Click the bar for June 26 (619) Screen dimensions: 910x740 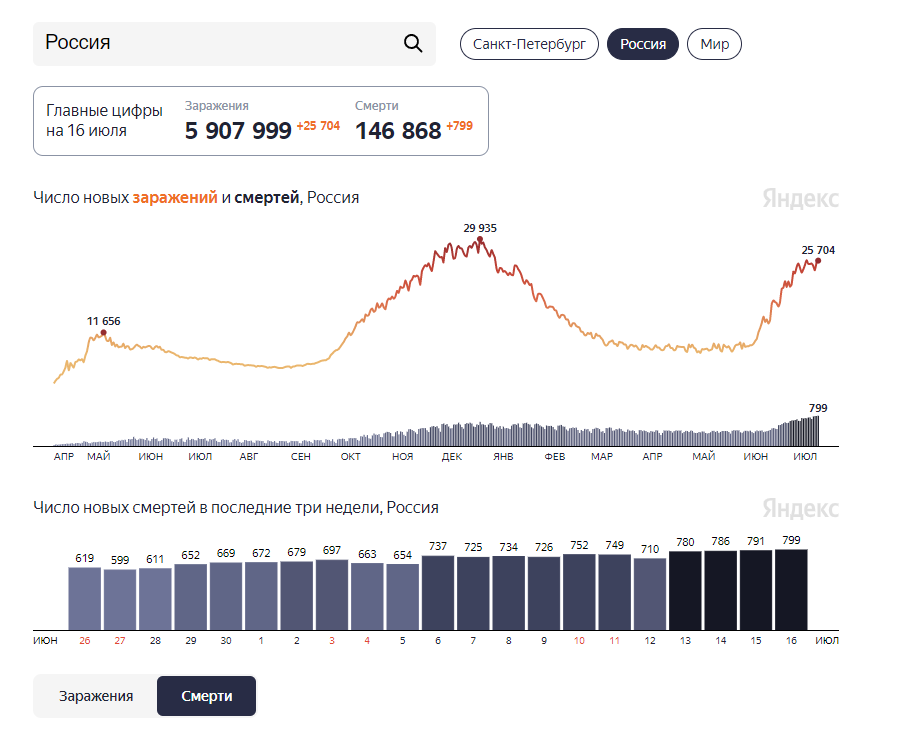click(x=85, y=599)
